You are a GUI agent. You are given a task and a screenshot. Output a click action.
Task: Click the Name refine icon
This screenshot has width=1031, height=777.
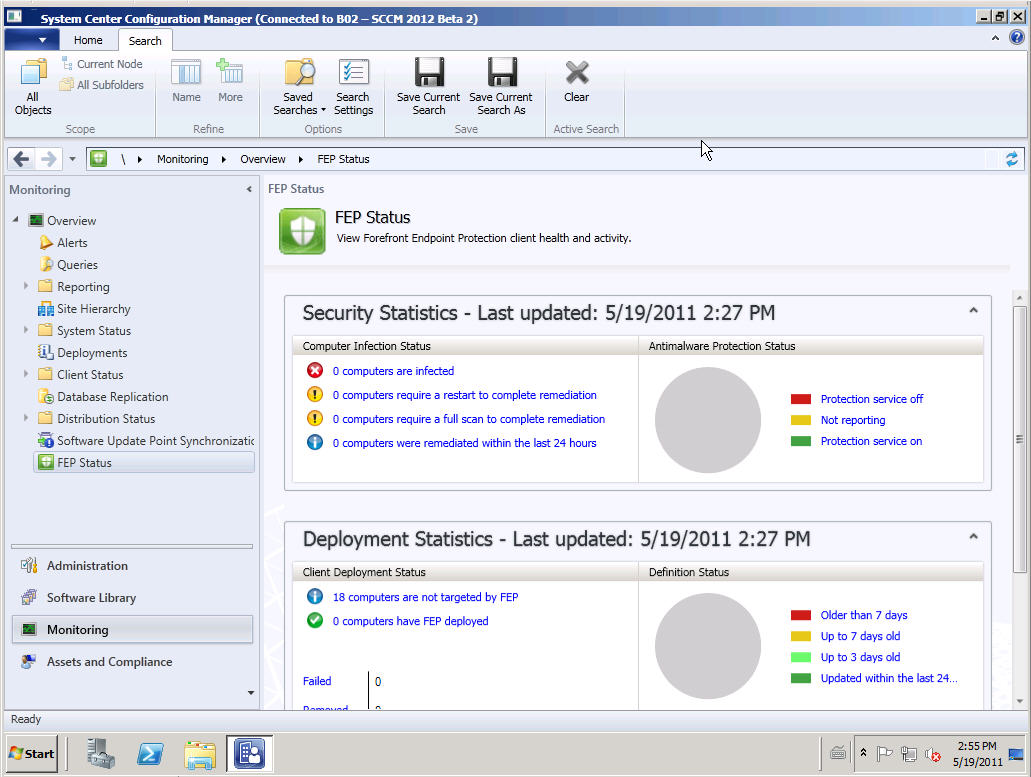coord(186,80)
